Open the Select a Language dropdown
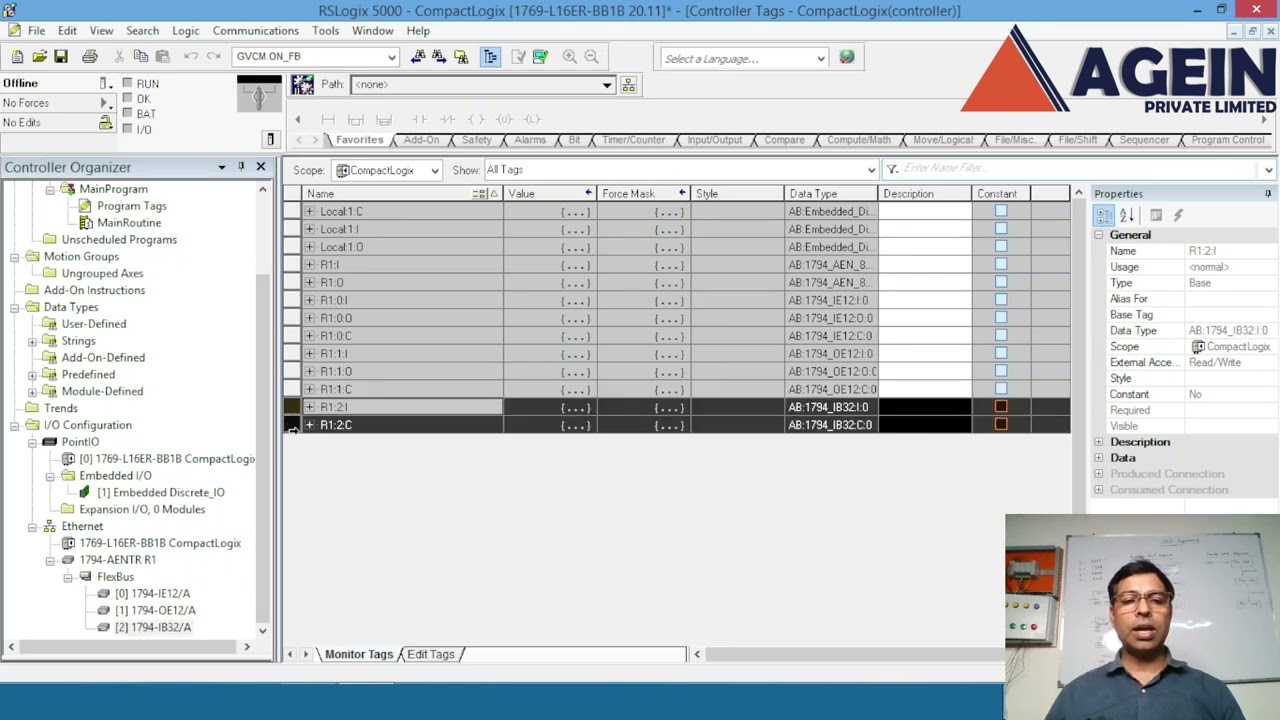This screenshot has width=1280, height=720. [821, 59]
